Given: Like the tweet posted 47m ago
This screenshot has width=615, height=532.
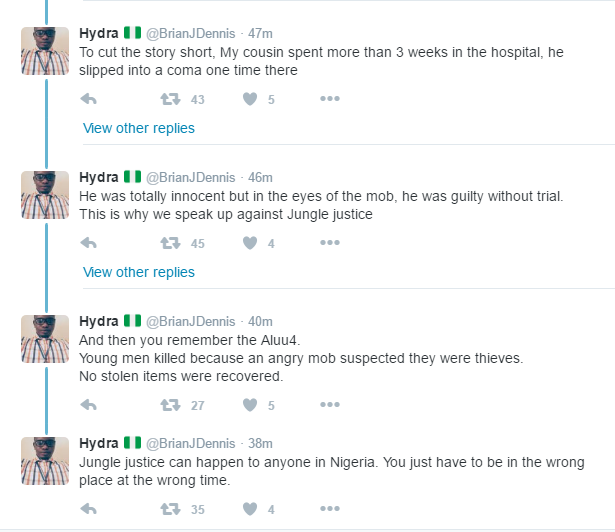Looking at the screenshot, I should (x=250, y=99).
